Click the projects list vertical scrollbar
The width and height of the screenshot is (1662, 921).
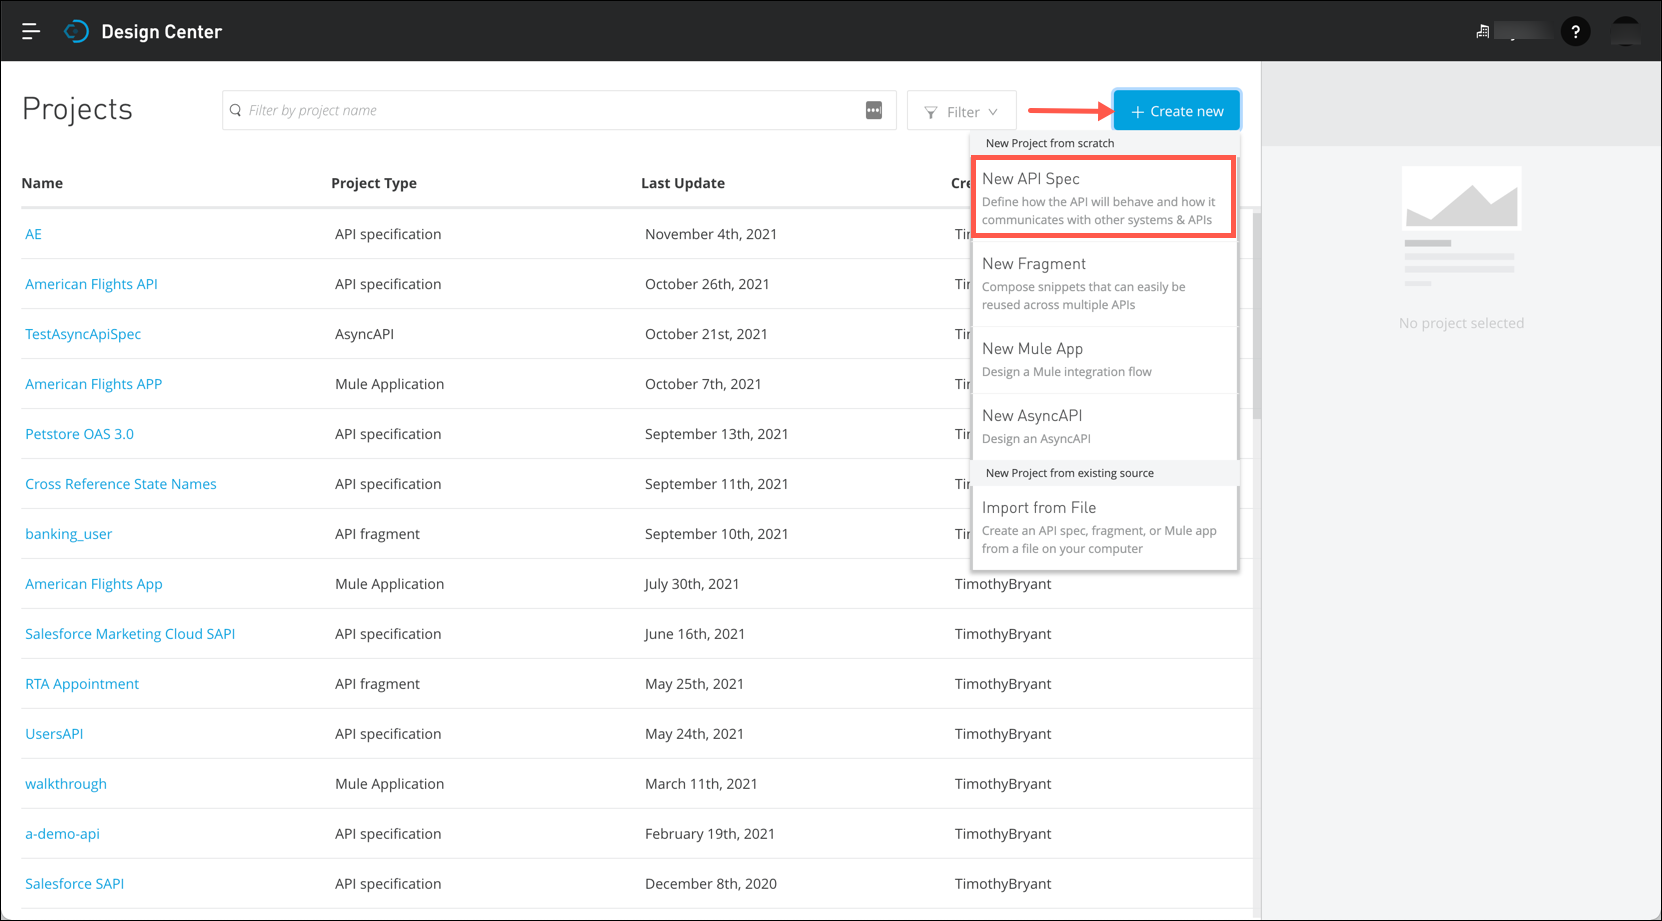click(x=1257, y=316)
